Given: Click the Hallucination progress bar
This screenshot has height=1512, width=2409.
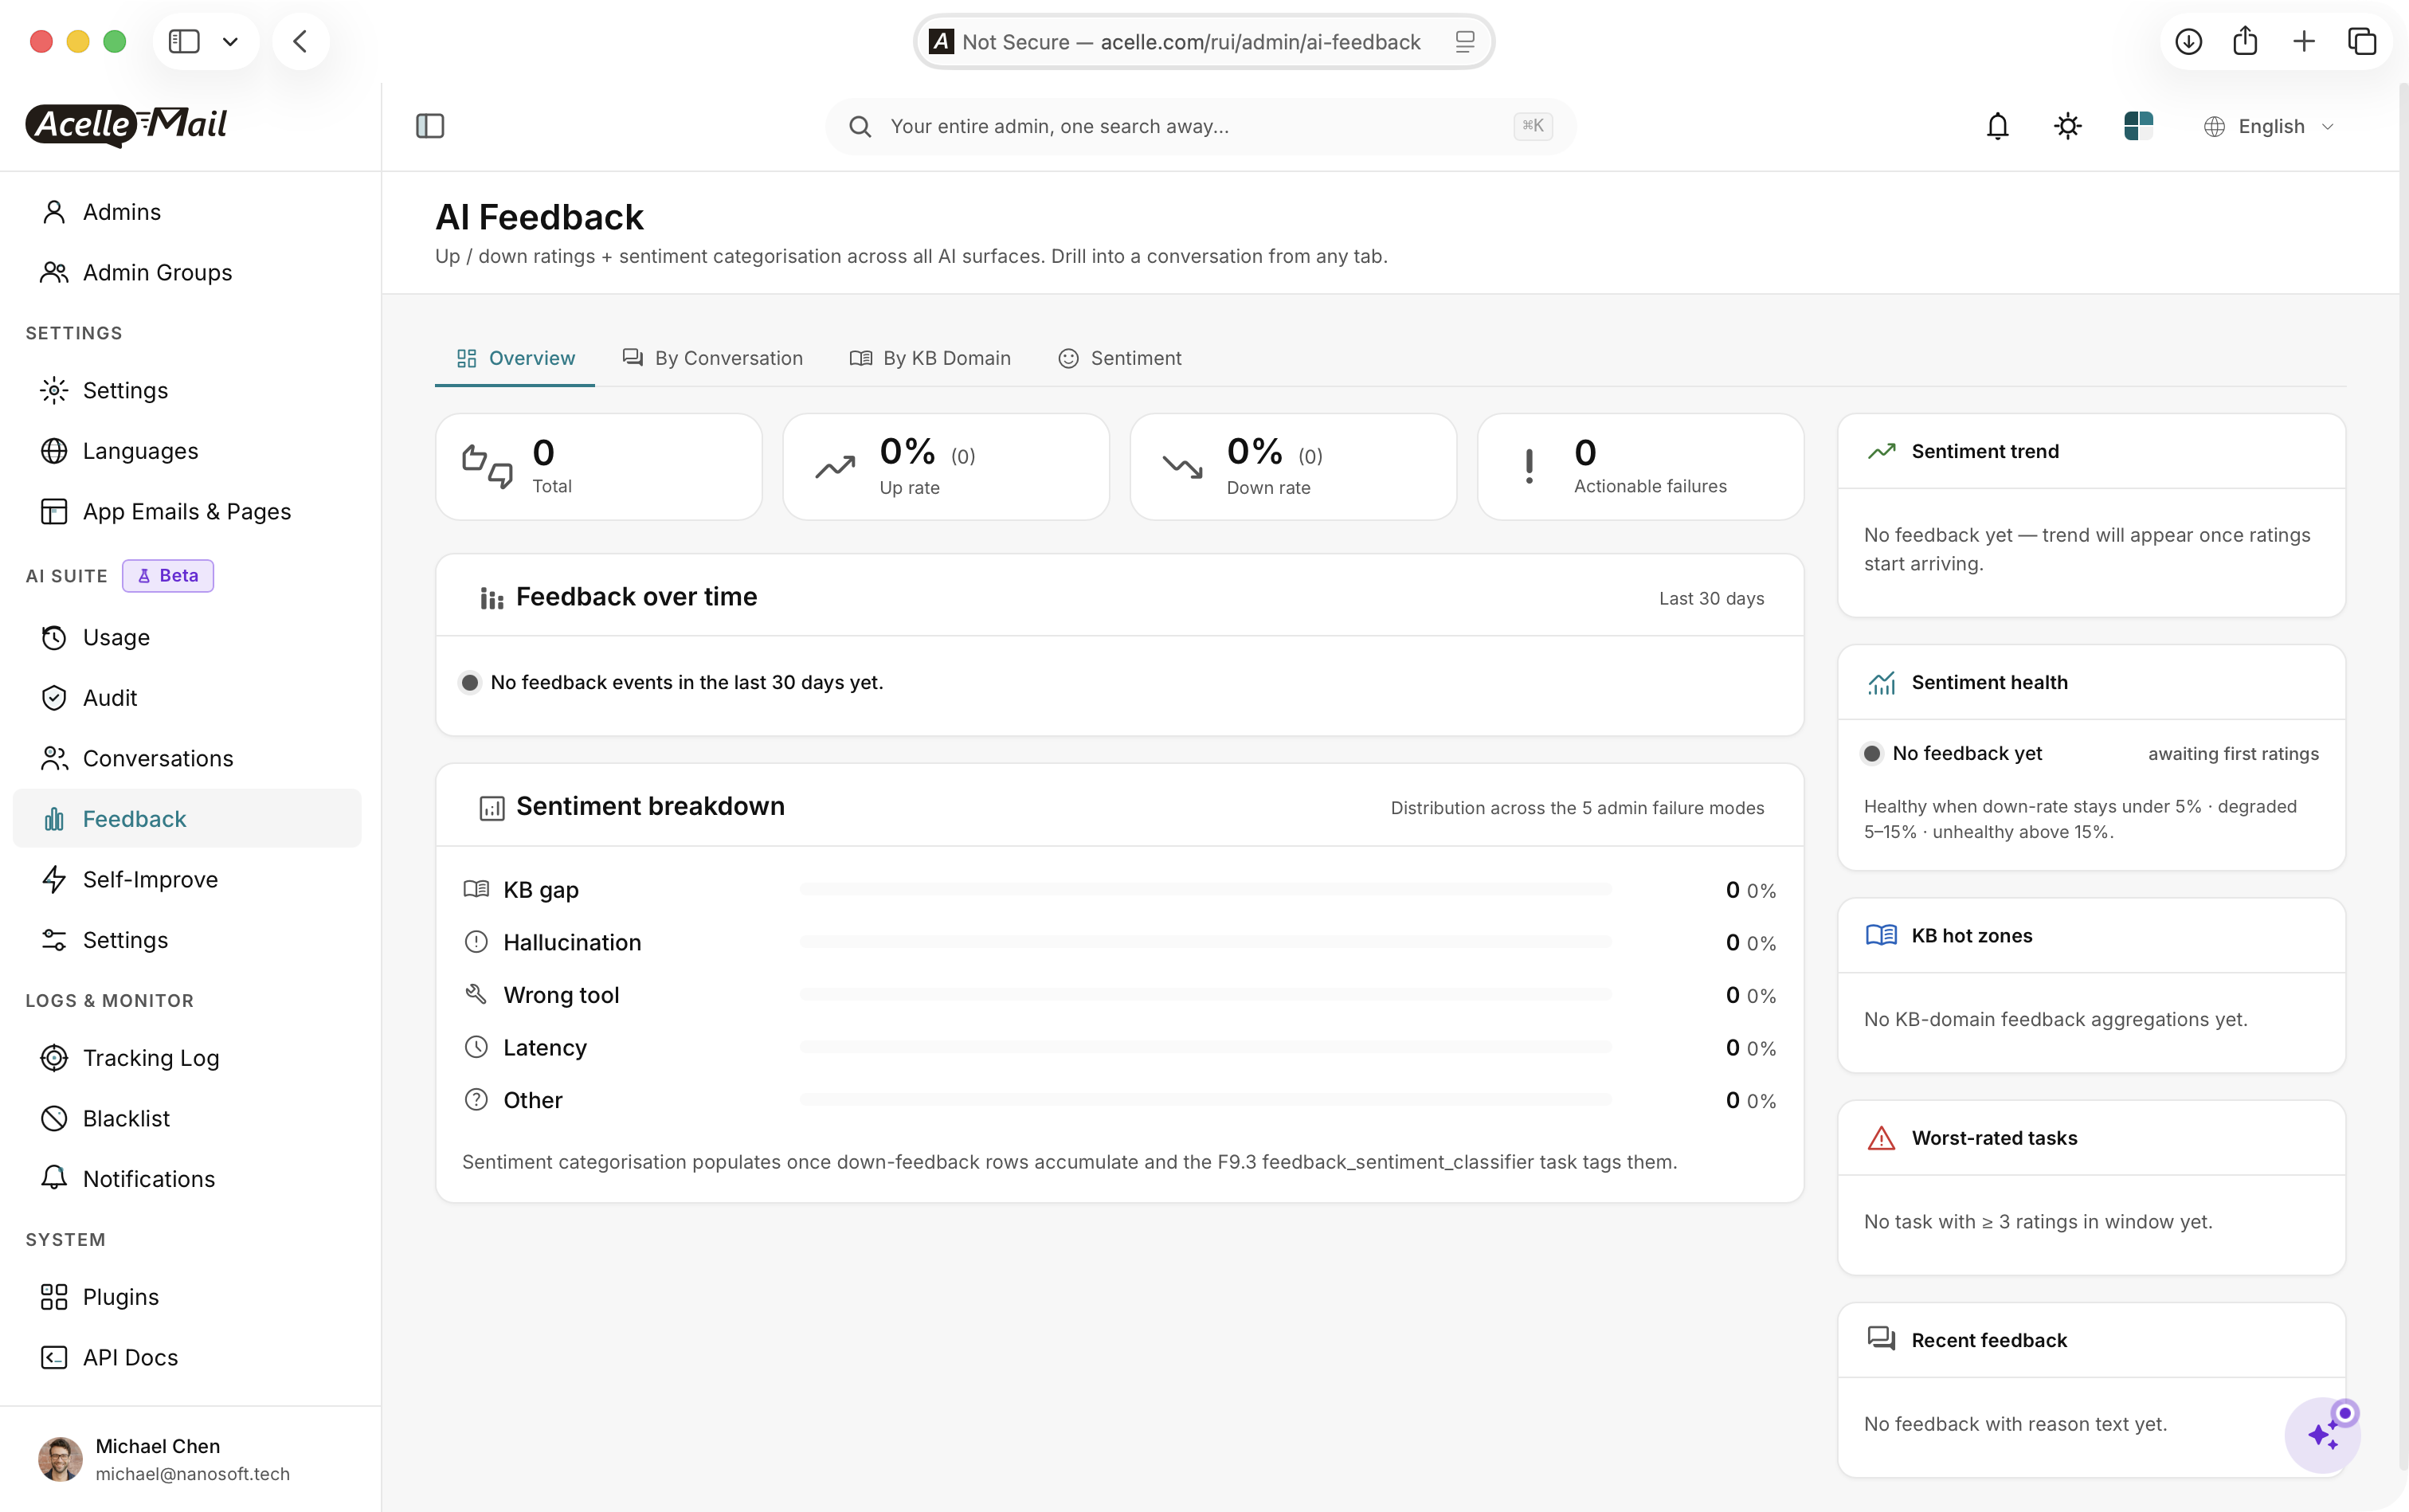Looking at the screenshot, I should (1205, 942).
